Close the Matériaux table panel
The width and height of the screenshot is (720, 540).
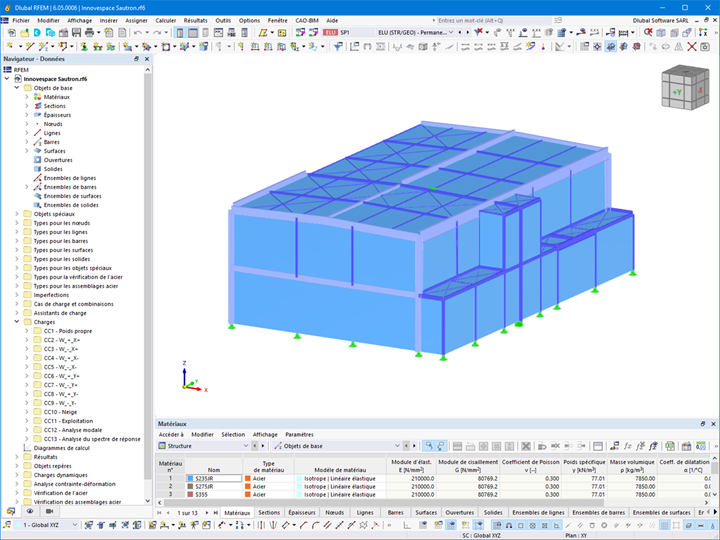coord(713,424)
